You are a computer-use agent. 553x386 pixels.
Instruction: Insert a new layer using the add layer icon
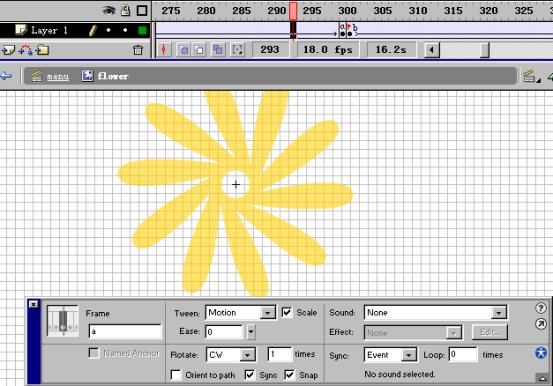coord(8,50)
